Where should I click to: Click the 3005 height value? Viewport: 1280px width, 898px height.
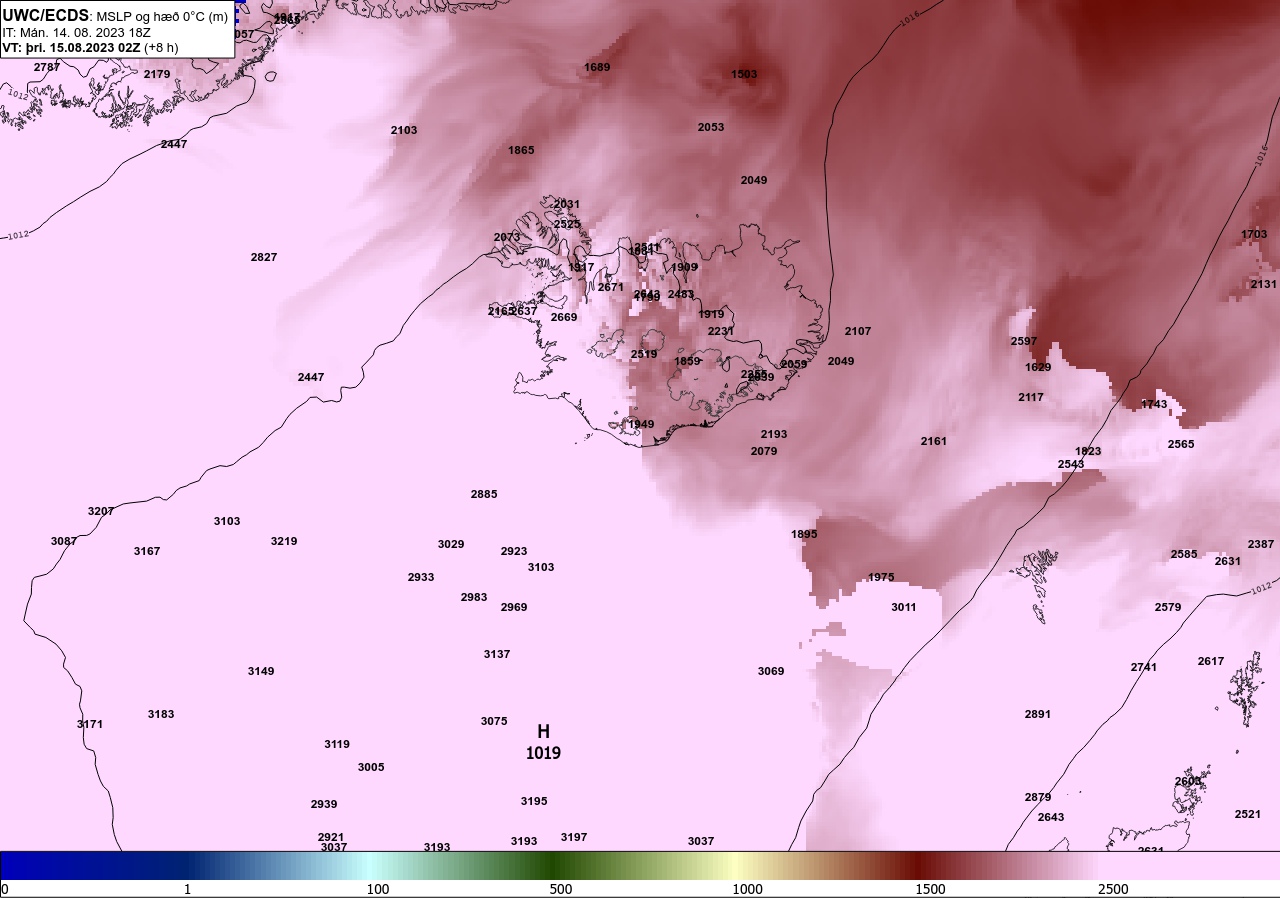click(371, 767)
